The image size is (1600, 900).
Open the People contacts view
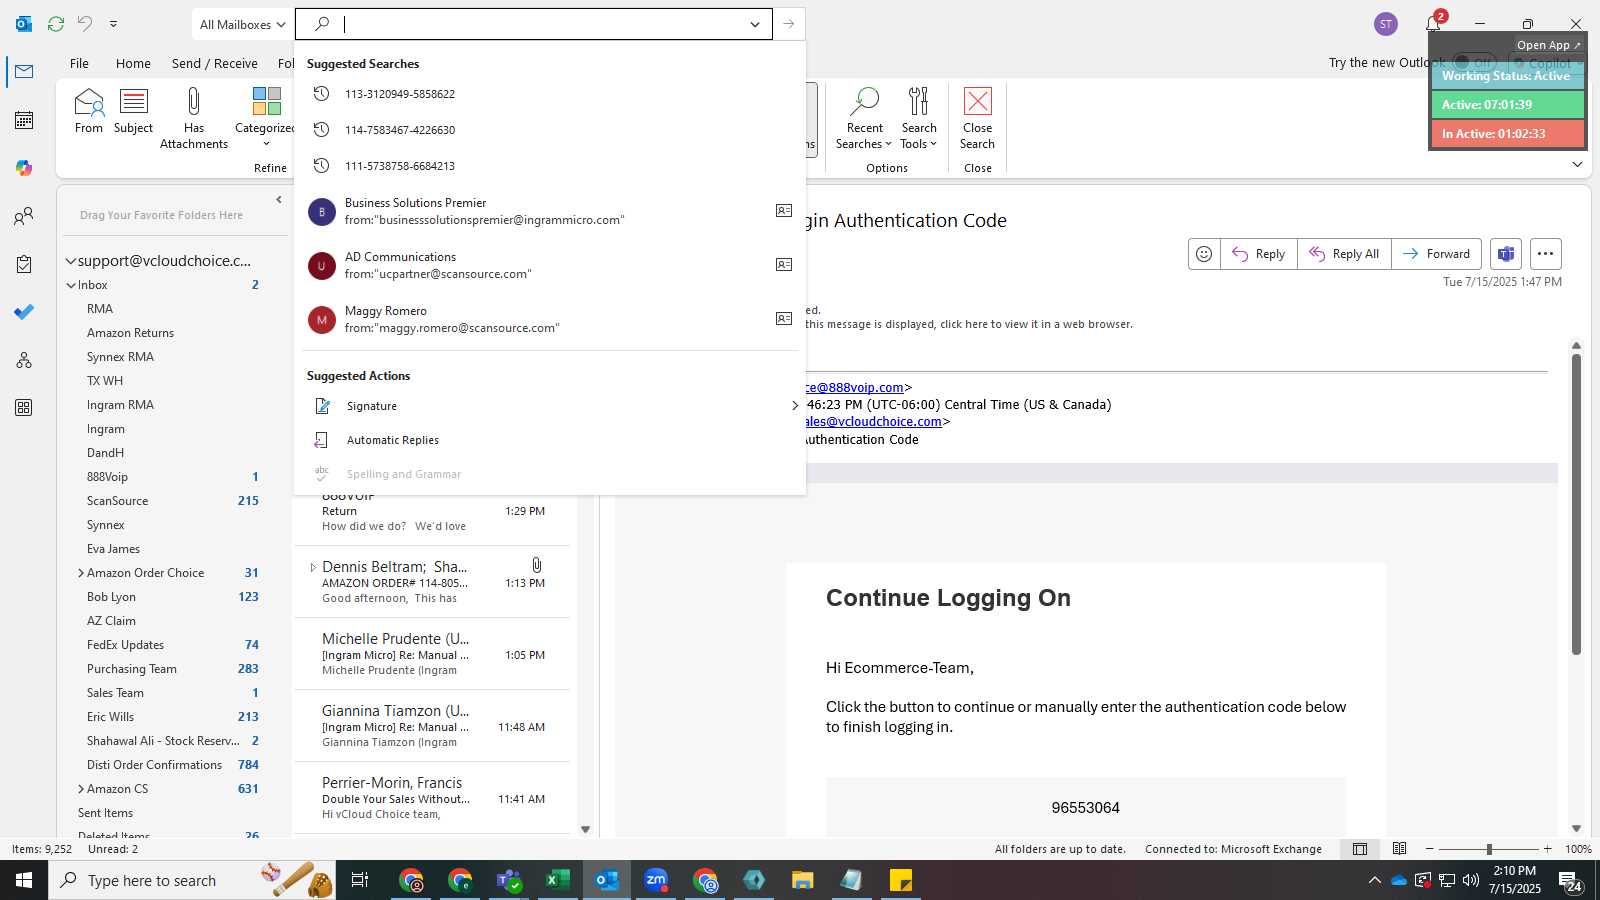point(24,216)
